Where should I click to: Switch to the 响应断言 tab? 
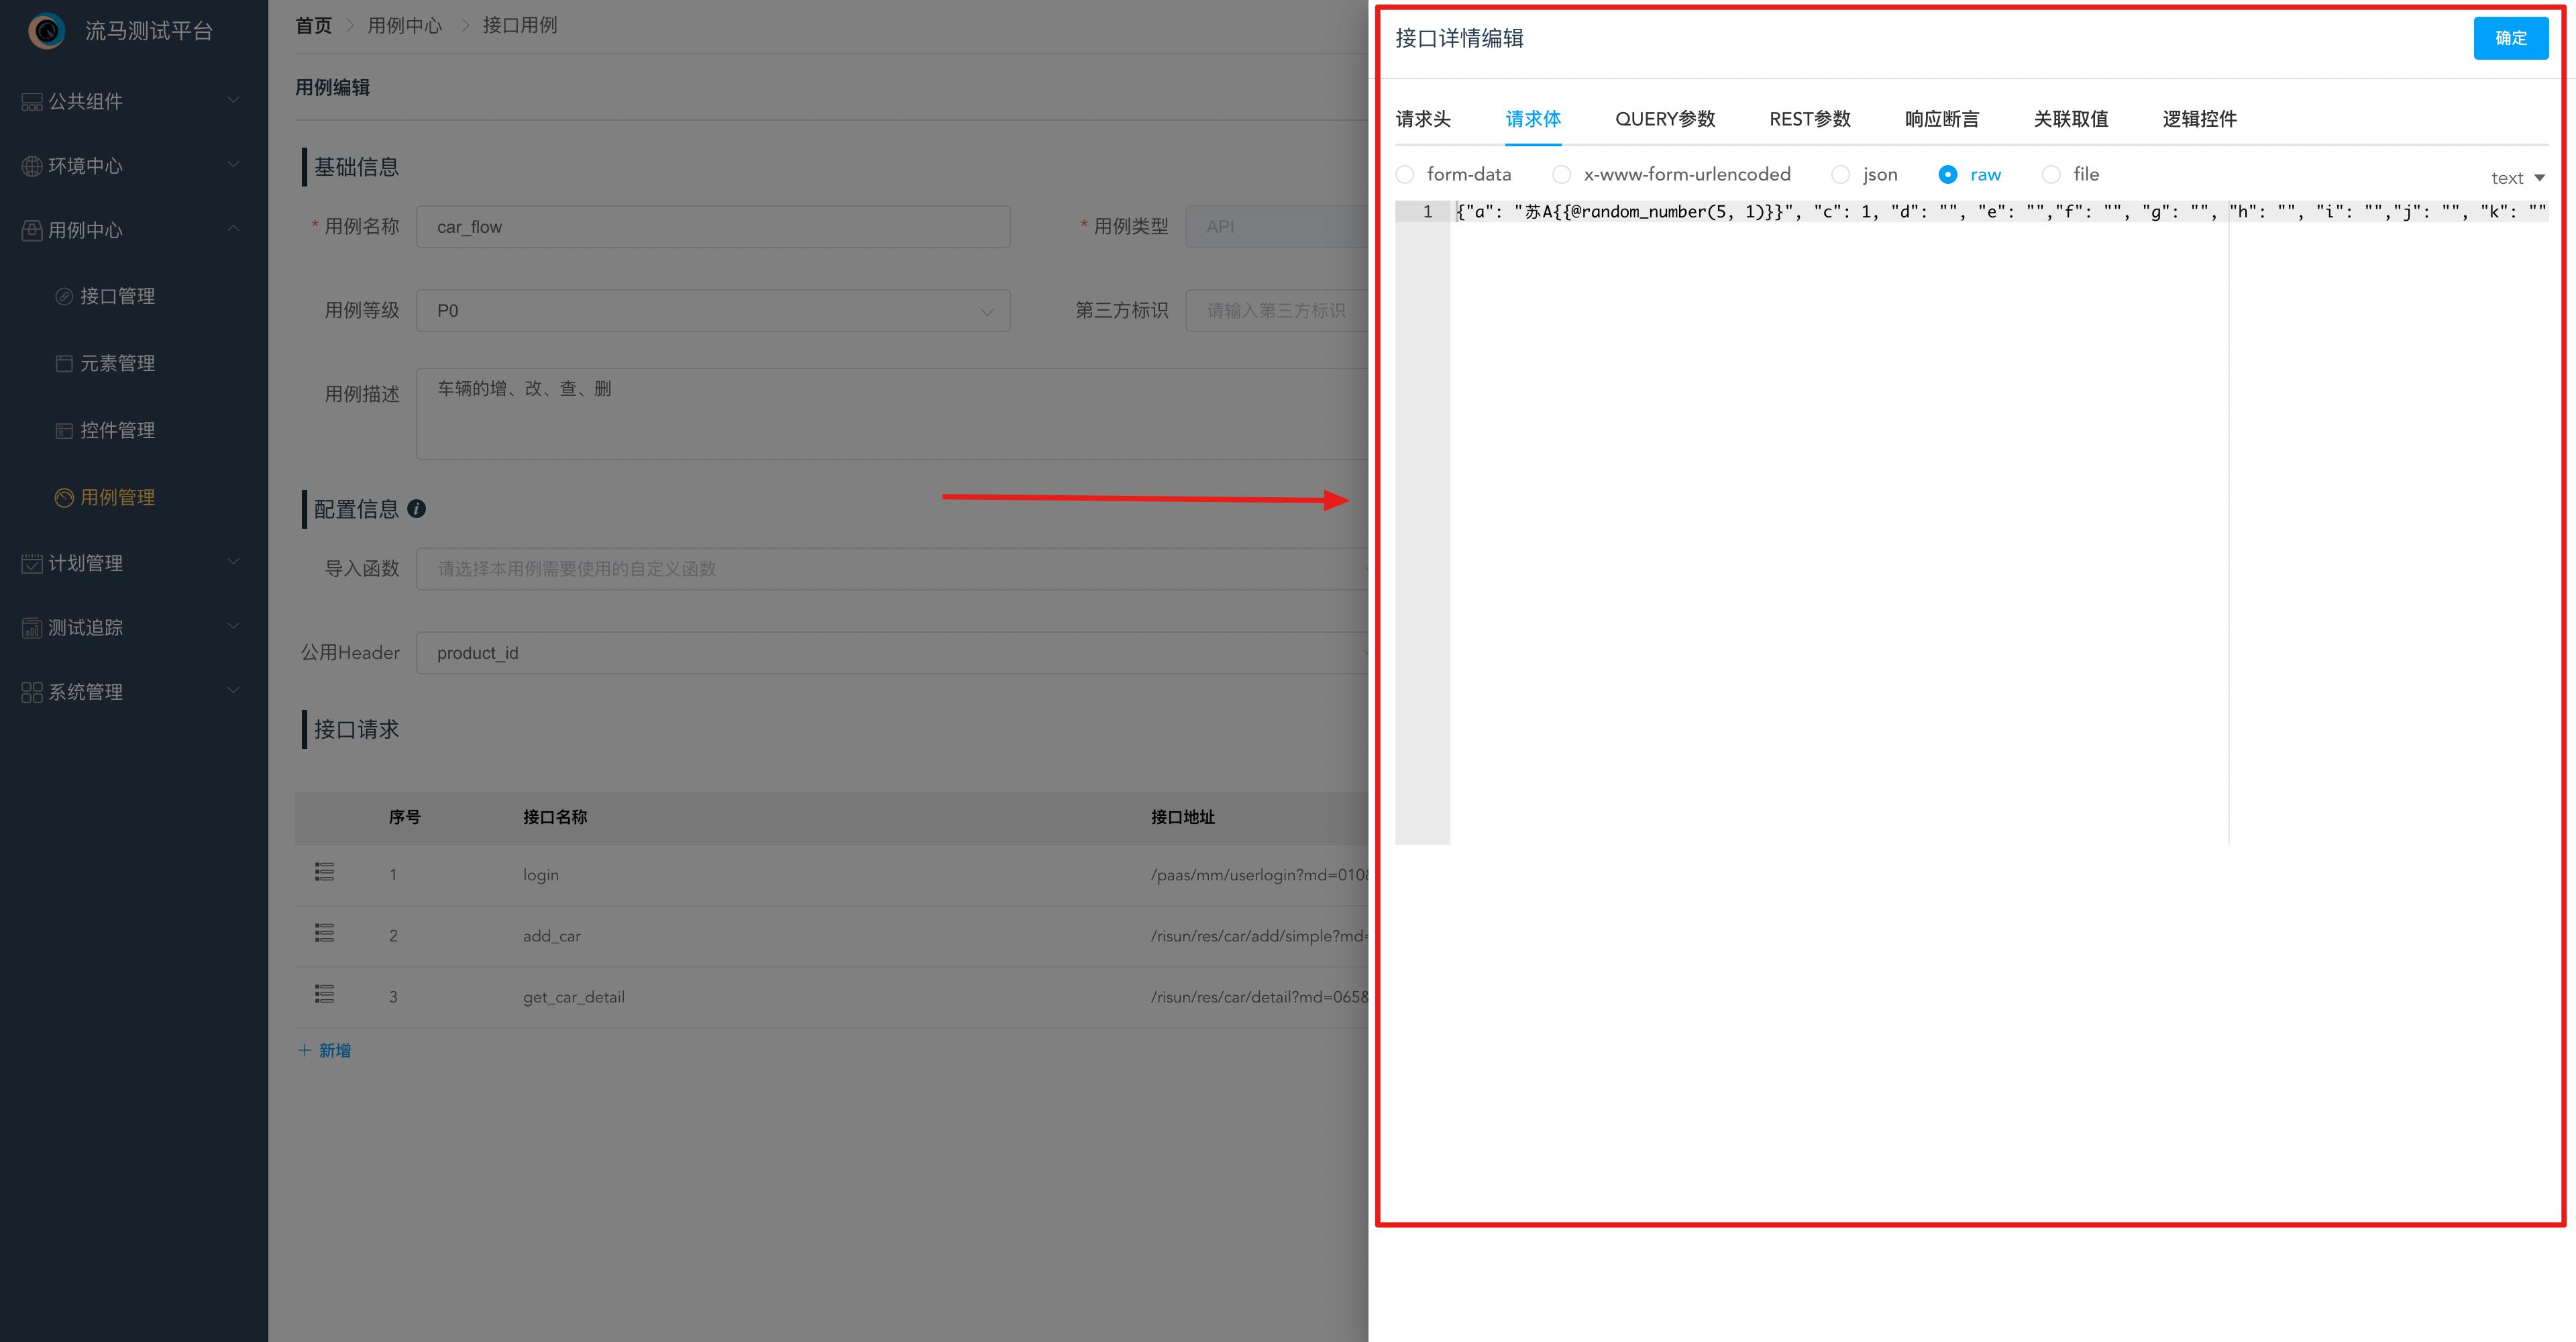[1941, 119]
